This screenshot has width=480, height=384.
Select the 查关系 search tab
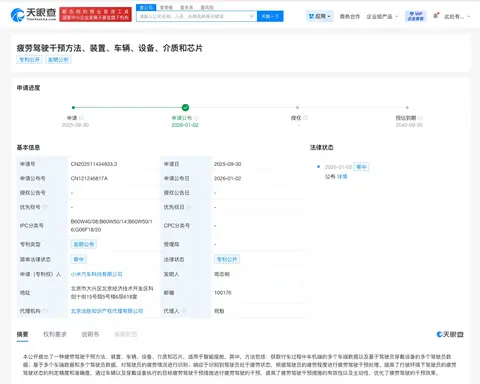pos(187,7)
